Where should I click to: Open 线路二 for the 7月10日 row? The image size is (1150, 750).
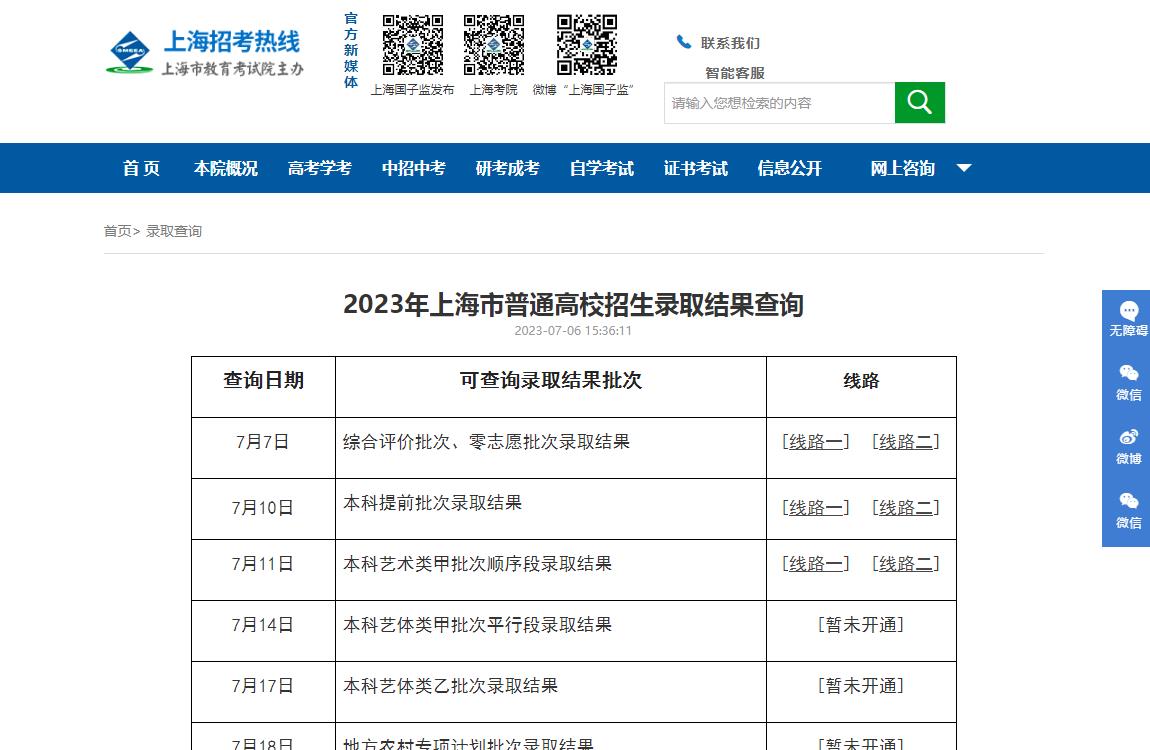pos(906,508)
